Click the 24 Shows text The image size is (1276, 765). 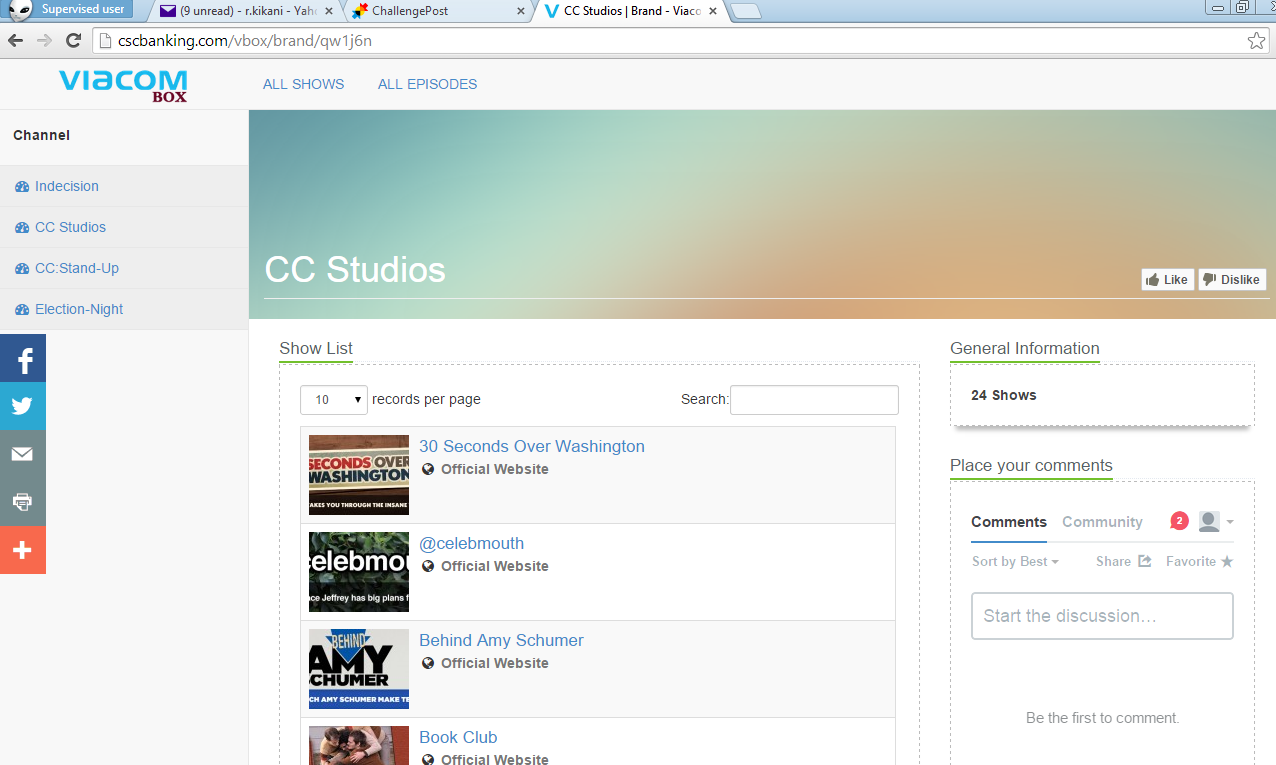(1004, 396)
